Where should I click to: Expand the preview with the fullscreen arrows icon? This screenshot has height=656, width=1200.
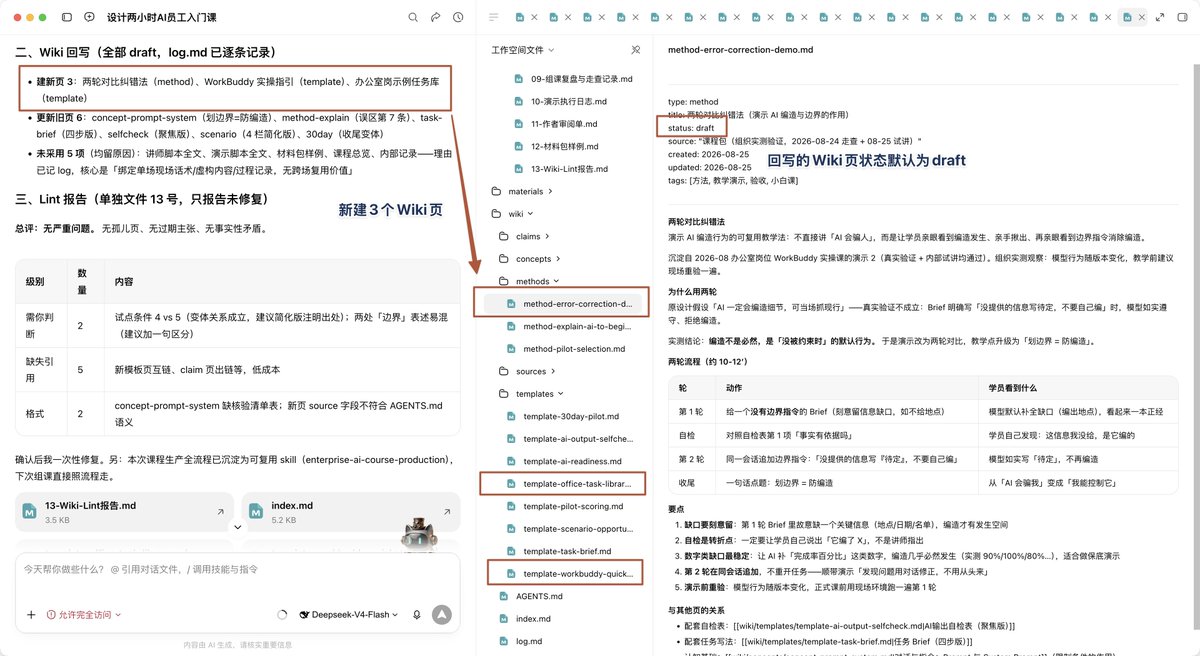click(1161, 18)
